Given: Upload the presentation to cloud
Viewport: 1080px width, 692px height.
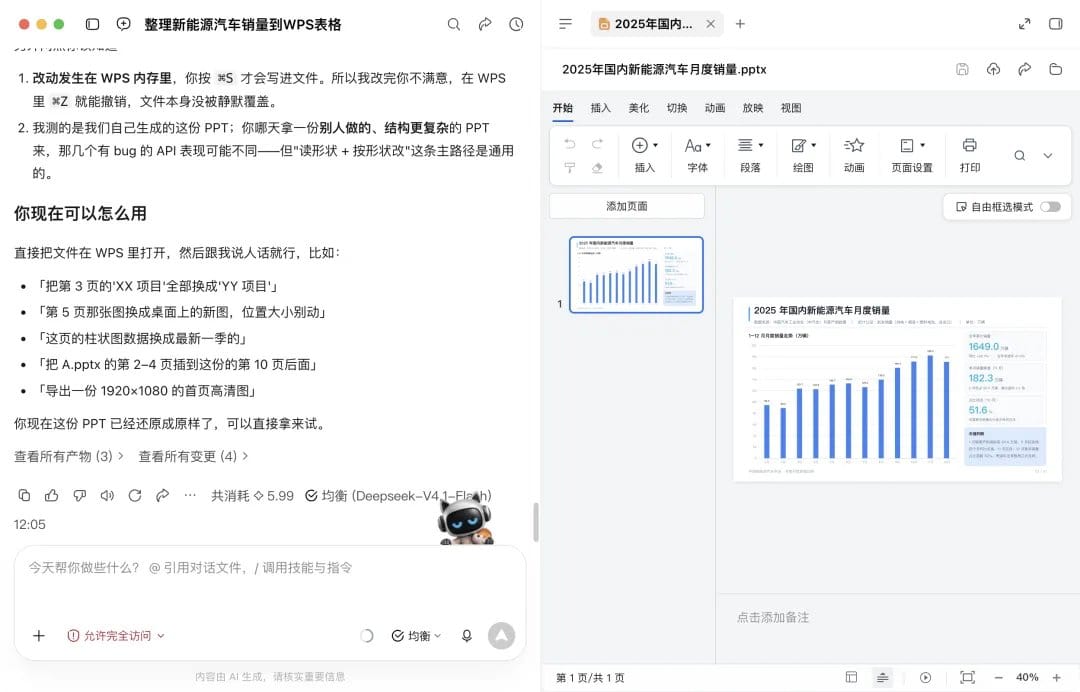Looking at the screenshot, I should click(993, 69).
